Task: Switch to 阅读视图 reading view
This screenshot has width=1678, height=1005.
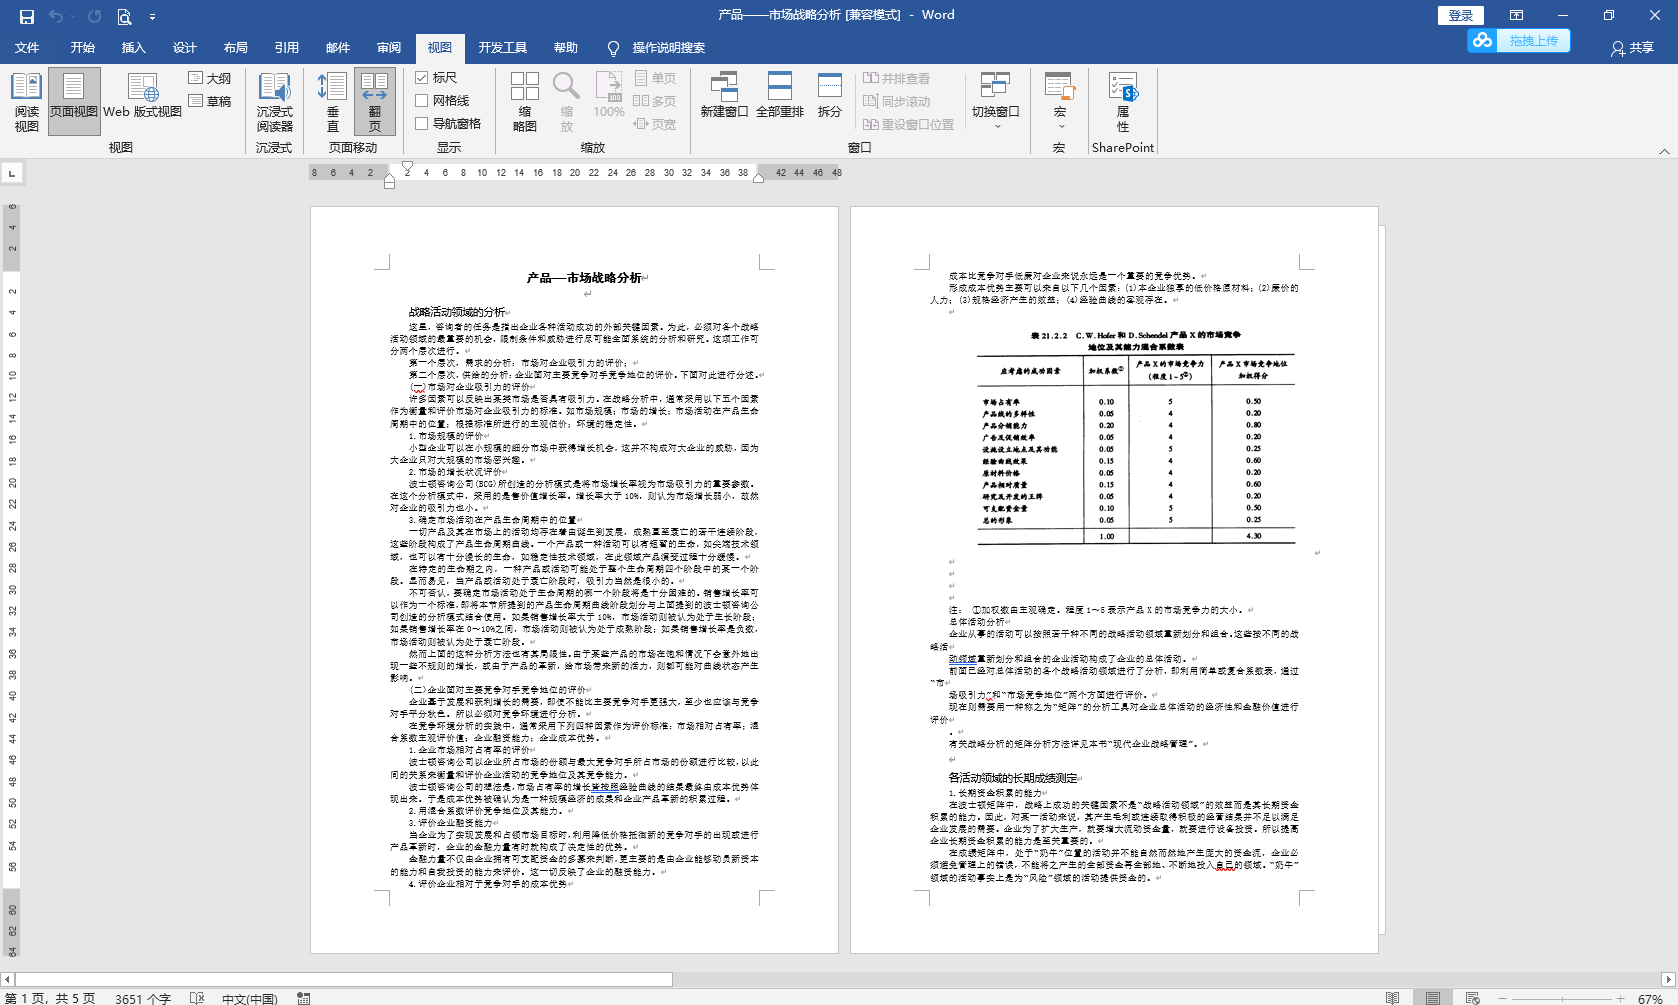Action: [x=27, y=101]
